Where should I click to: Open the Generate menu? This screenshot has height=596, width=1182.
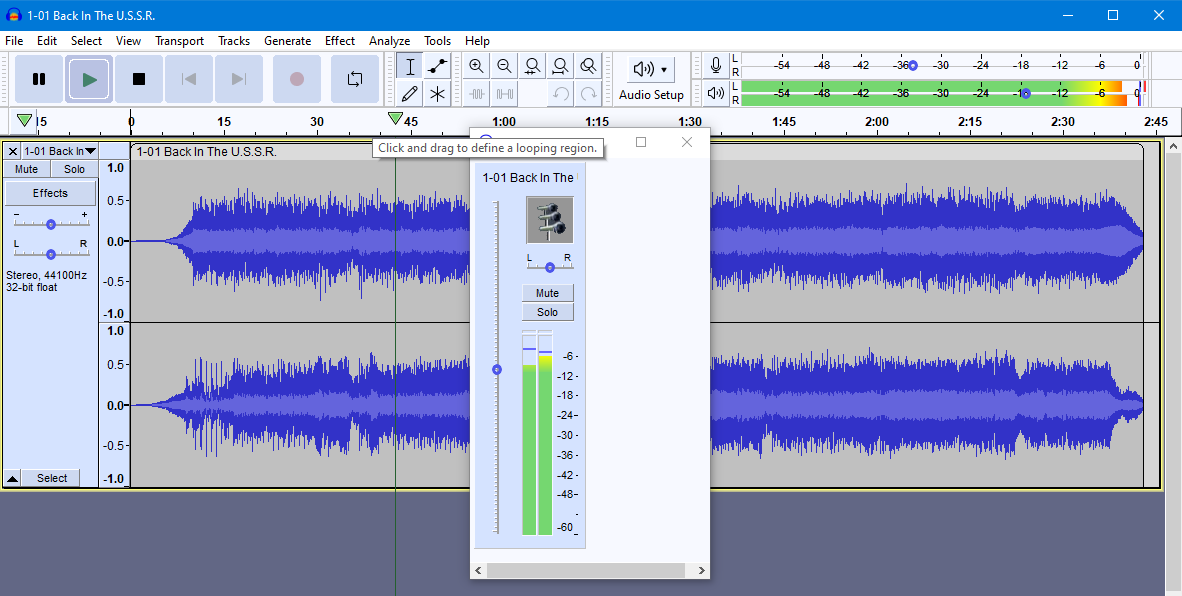coord(288,41)
